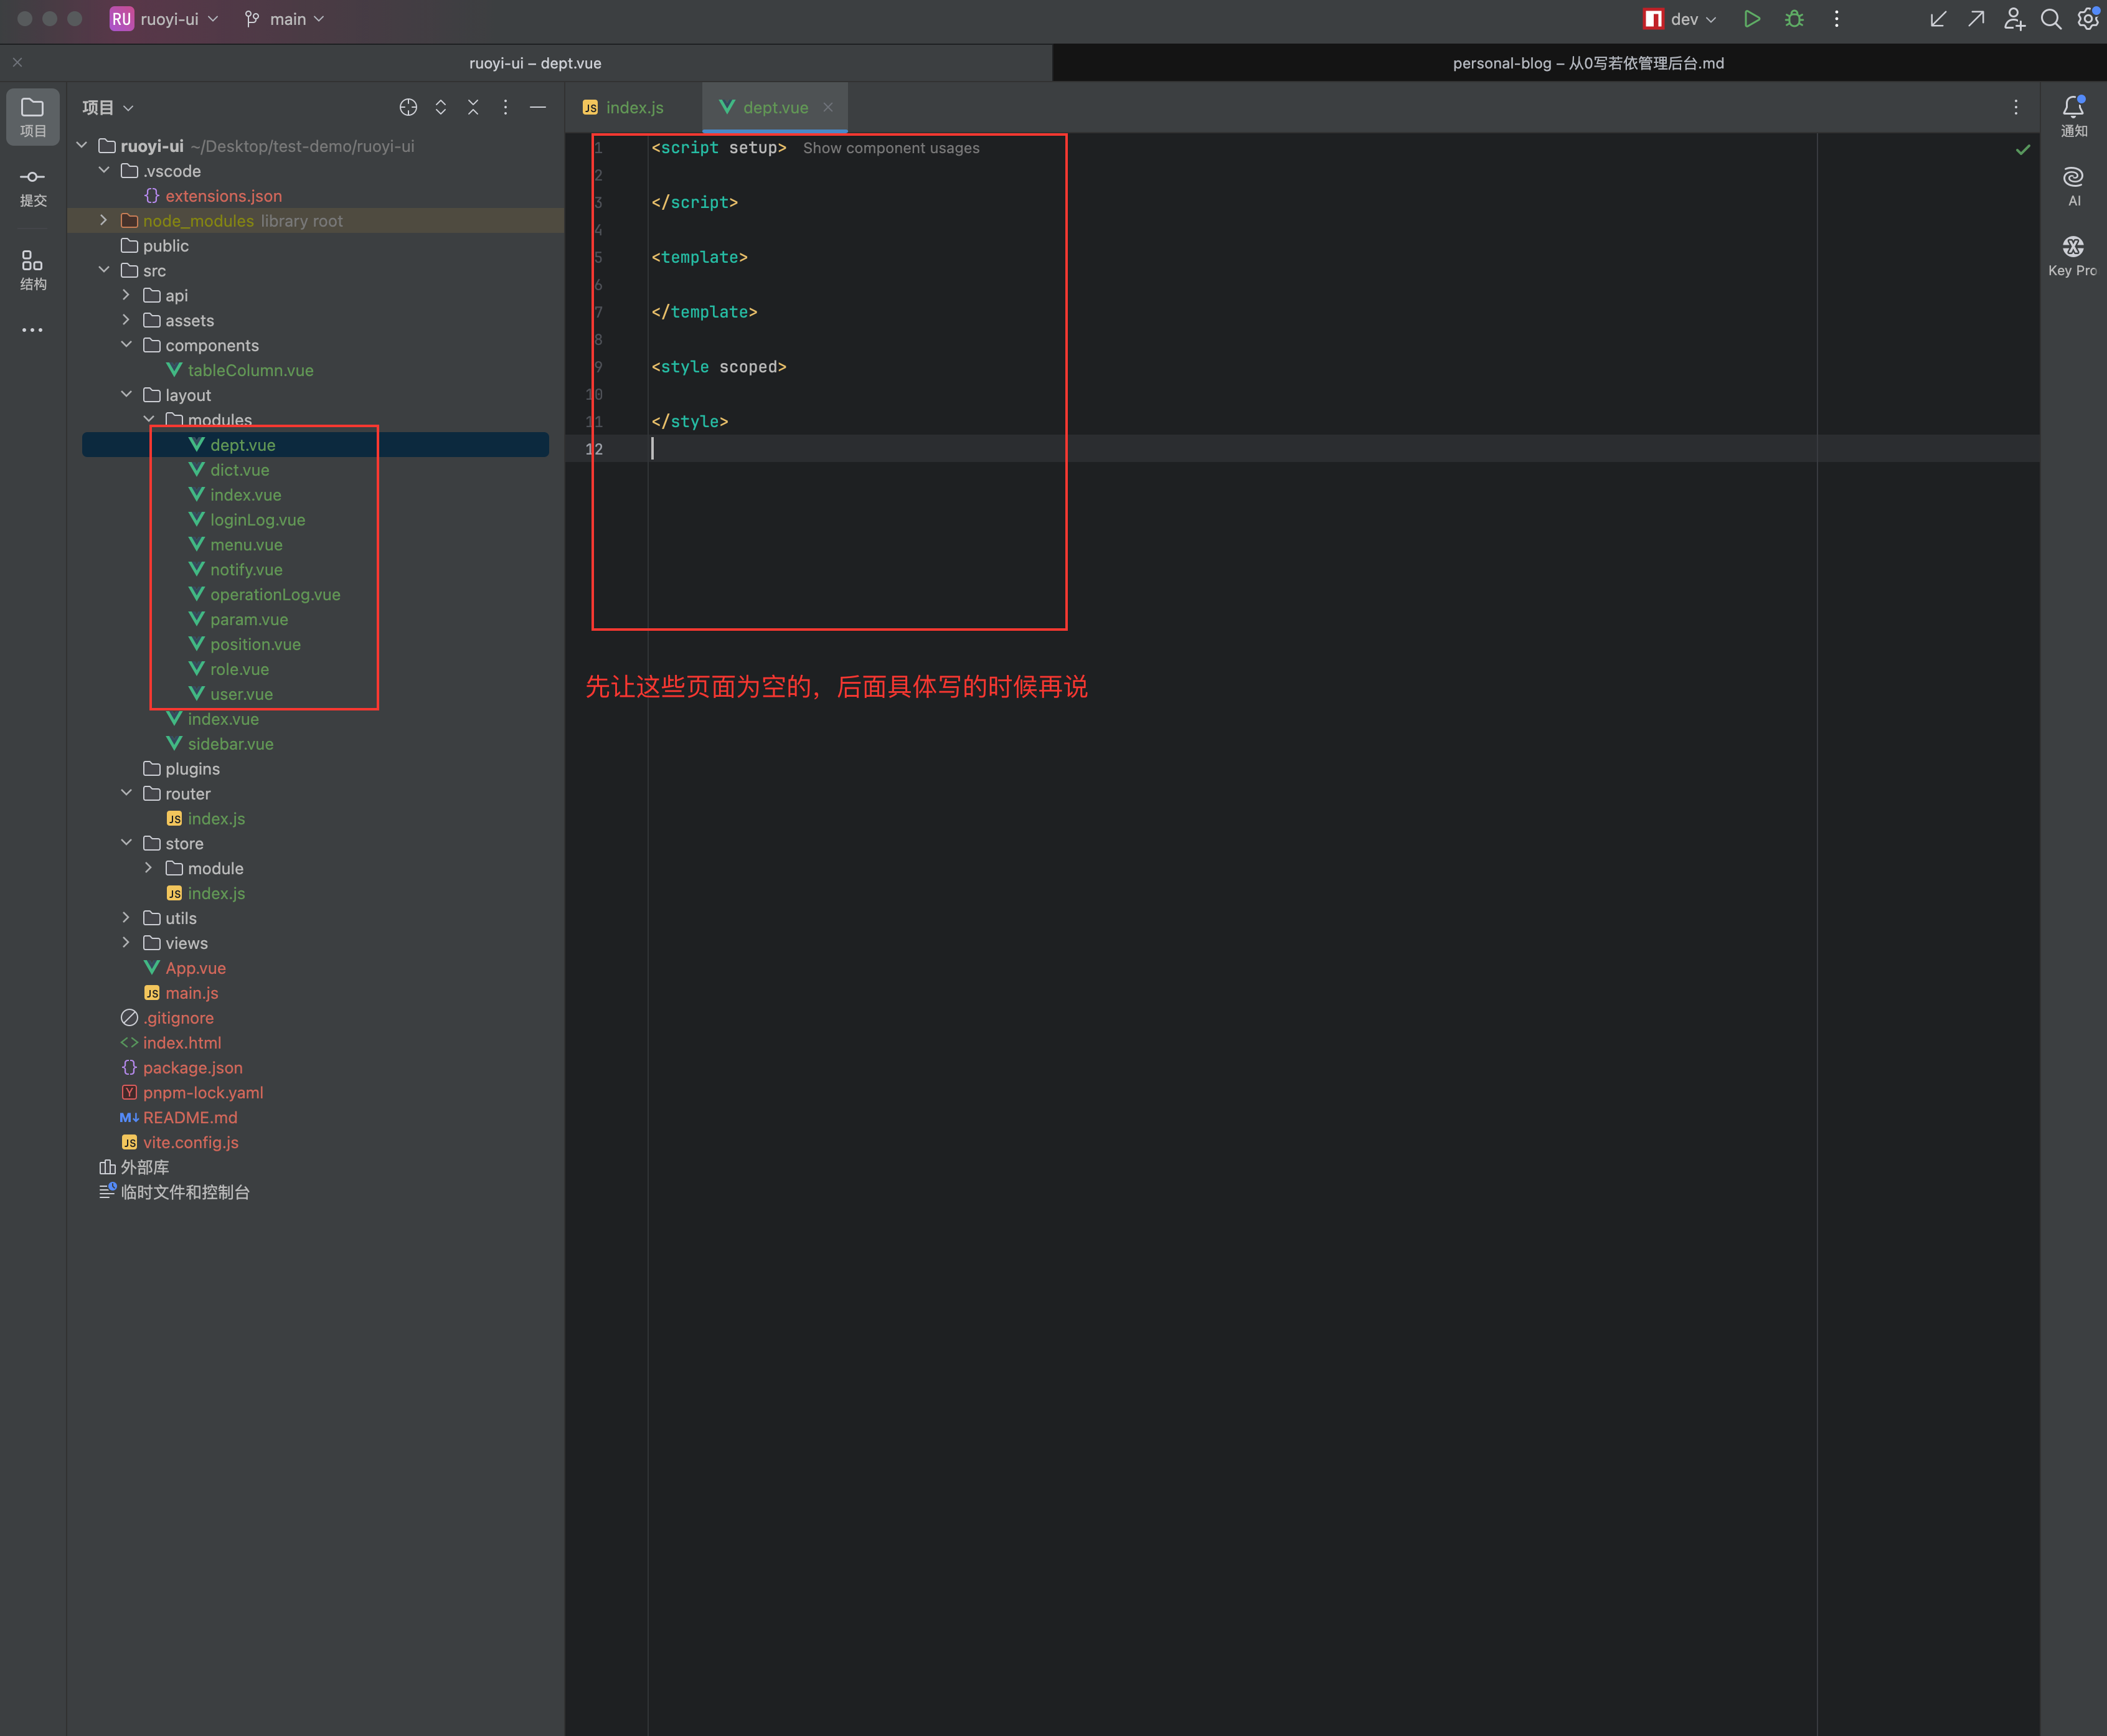Click Collapse All in project panel

pos(473,107)
